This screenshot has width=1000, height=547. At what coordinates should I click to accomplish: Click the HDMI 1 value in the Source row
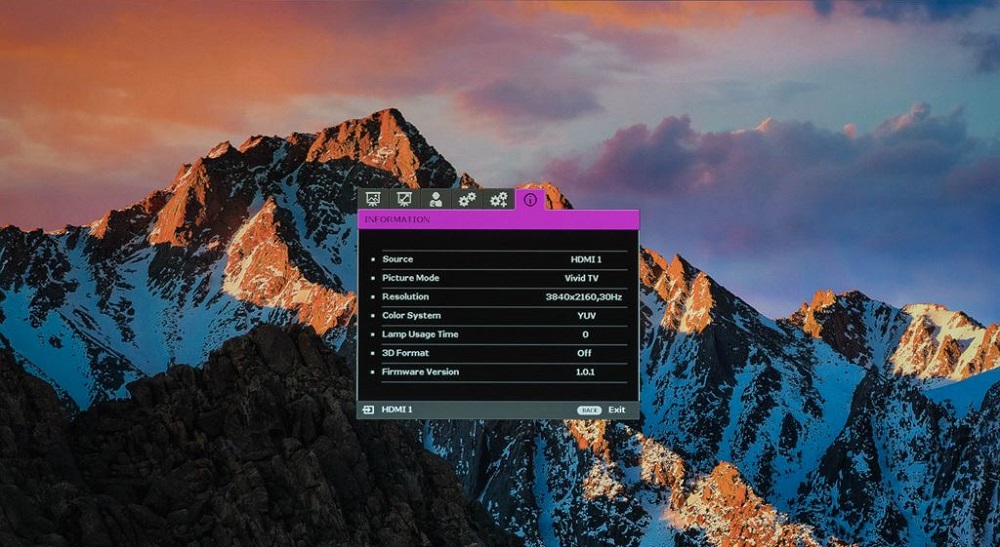point(585,259)
